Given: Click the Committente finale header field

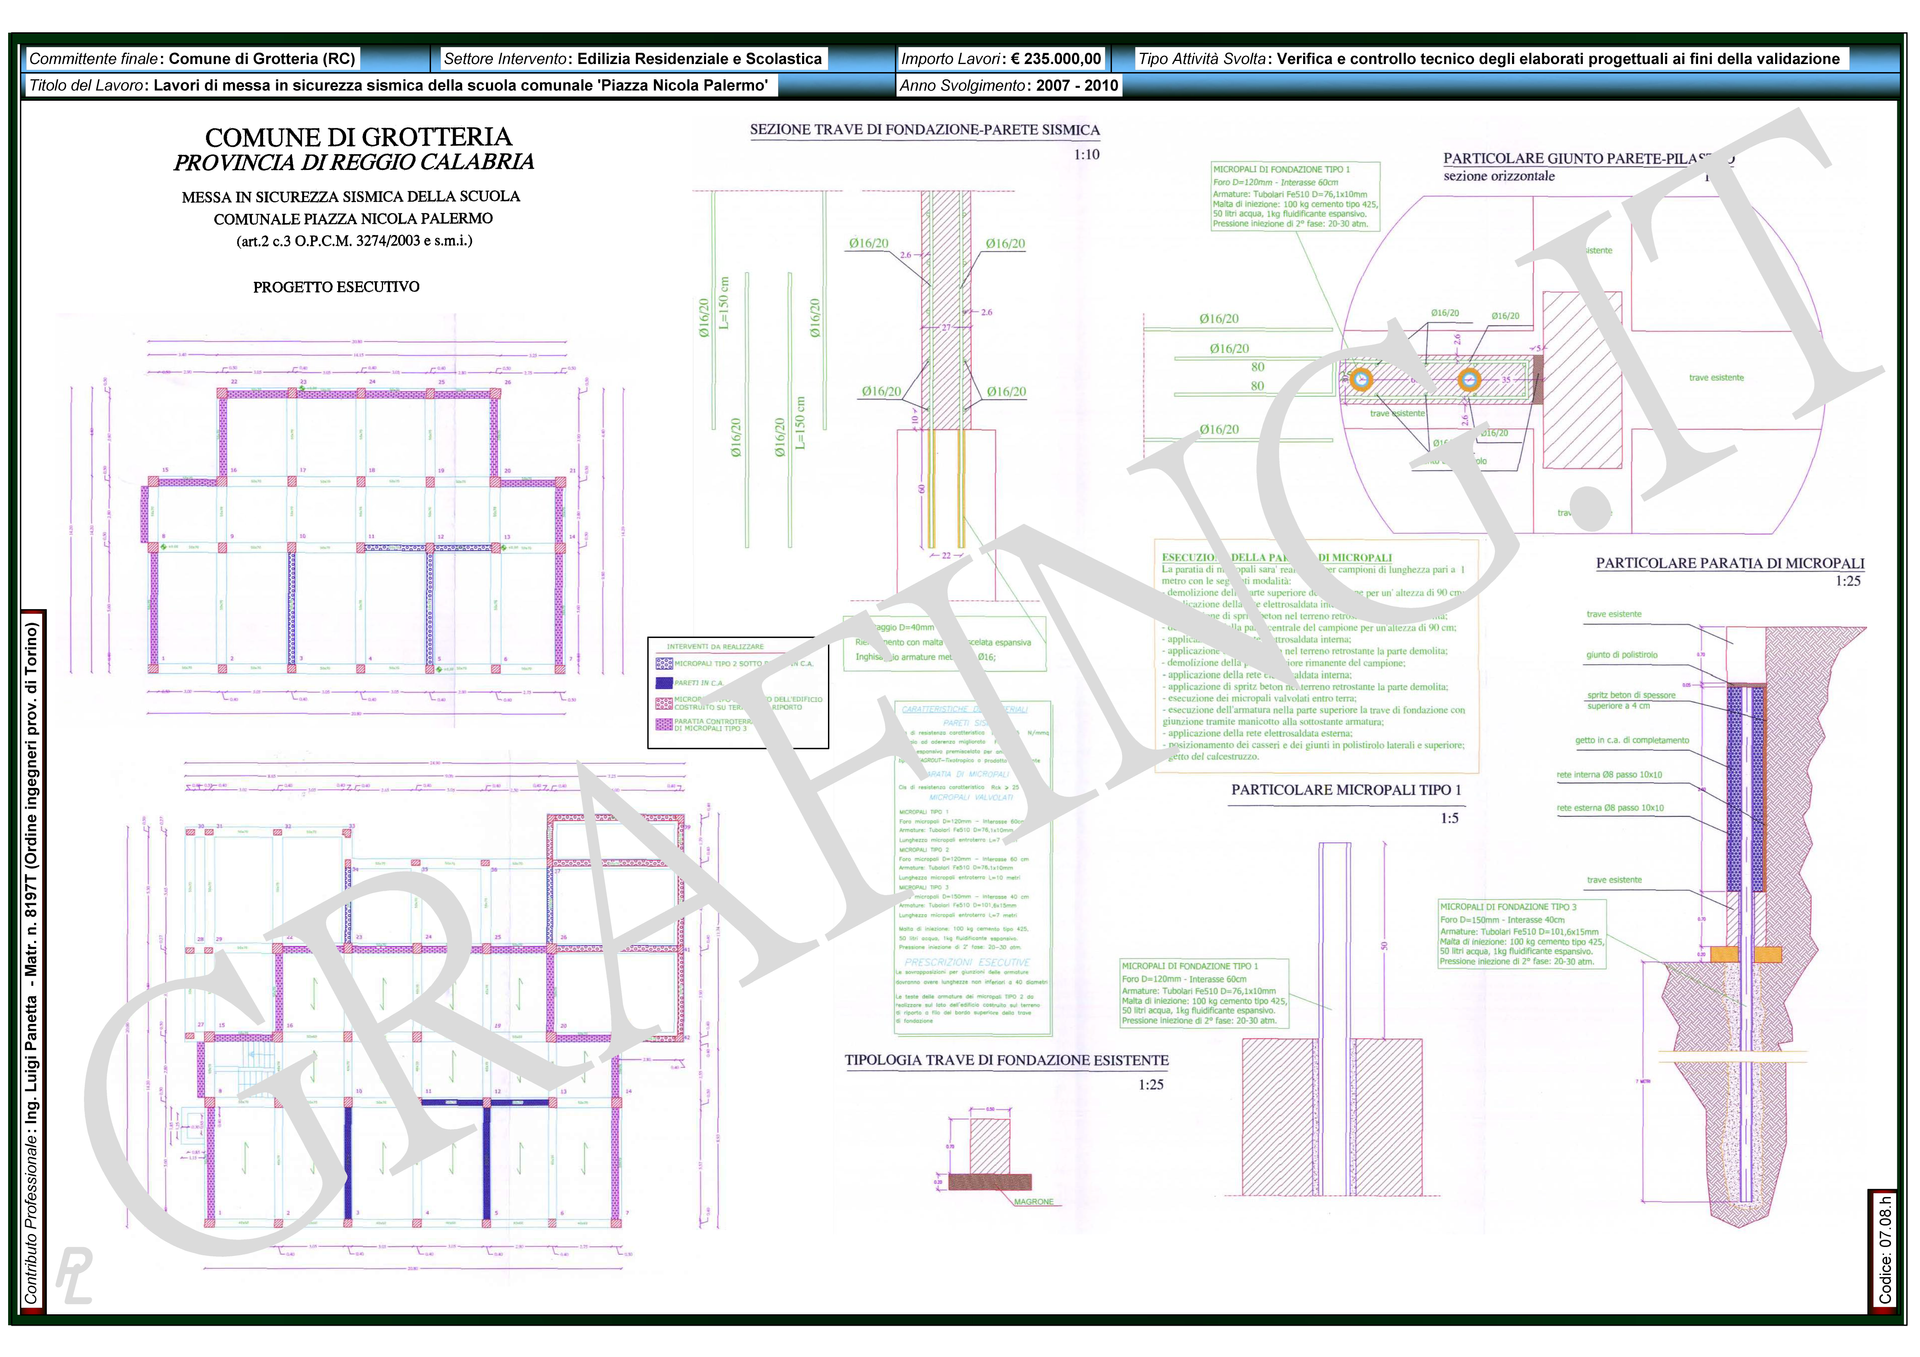Looking at the screenshot, I should (x=191, y=59).
